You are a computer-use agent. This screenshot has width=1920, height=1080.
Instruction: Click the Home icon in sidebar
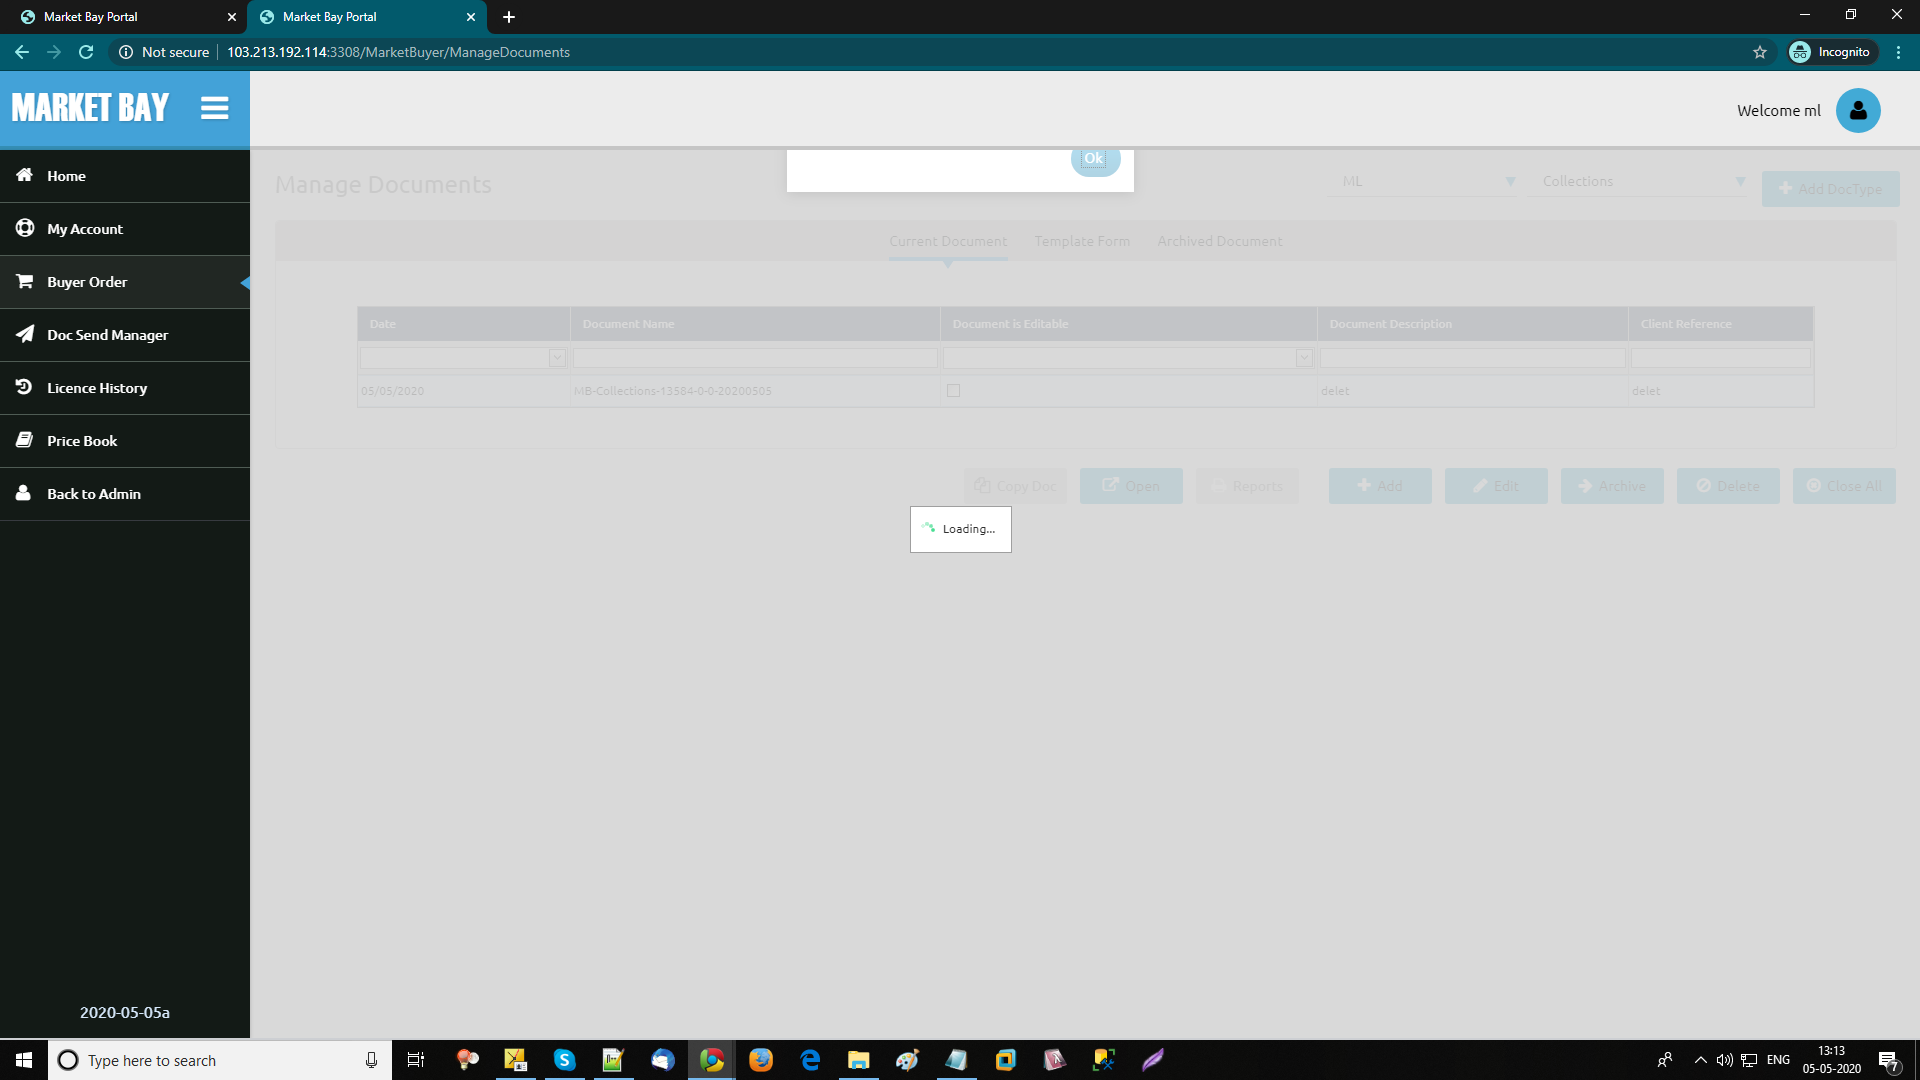(x=25, y=175)
